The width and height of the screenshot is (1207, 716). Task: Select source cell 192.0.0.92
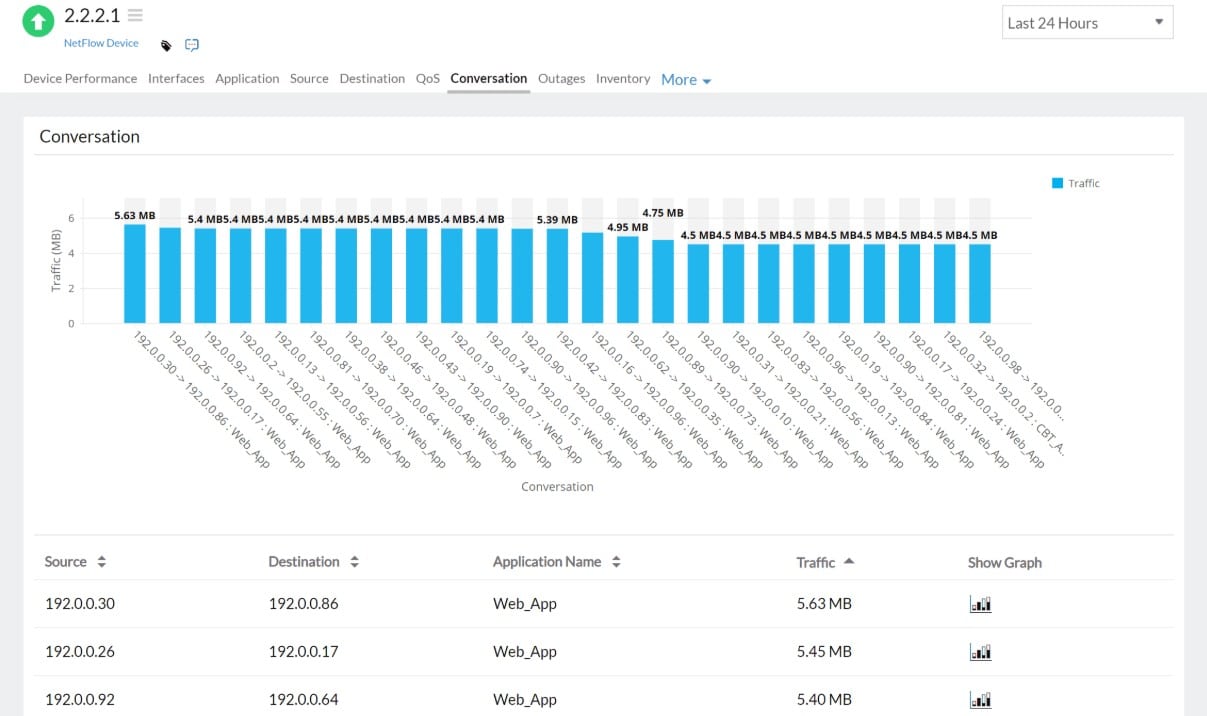(x=80, y=700)
